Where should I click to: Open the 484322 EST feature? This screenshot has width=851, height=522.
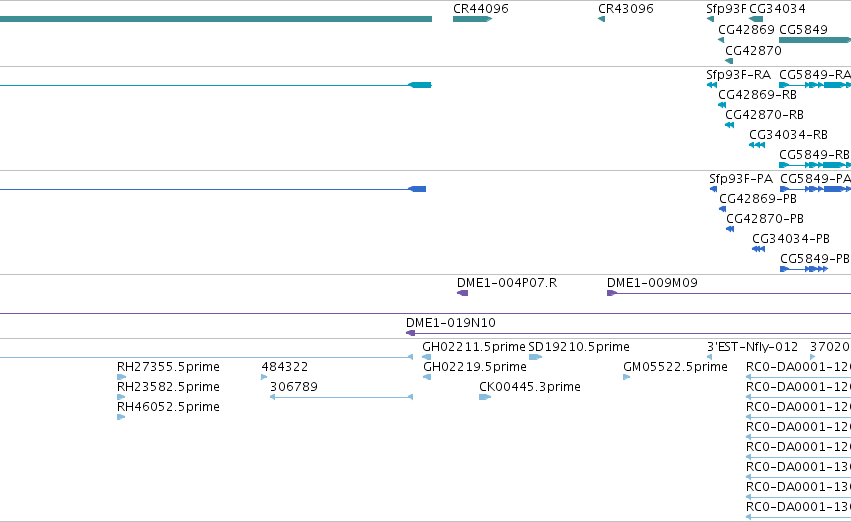[264, 377]
